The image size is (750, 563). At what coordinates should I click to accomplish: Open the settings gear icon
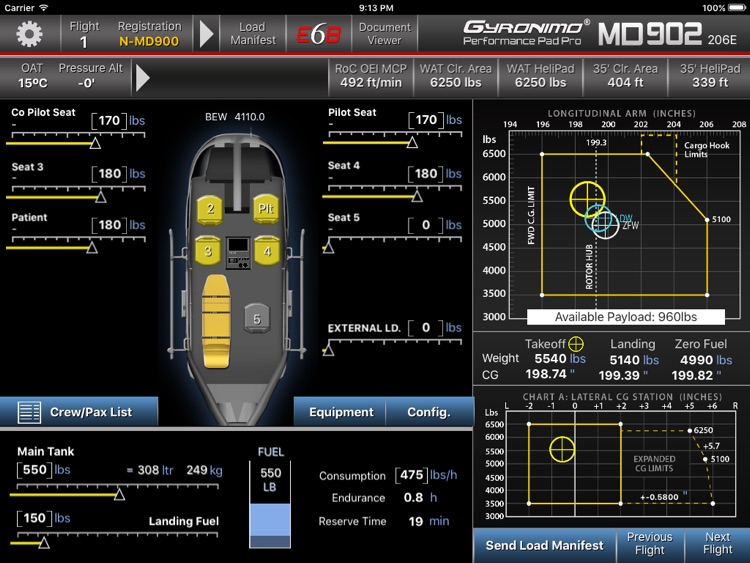(x=29, y=34)
